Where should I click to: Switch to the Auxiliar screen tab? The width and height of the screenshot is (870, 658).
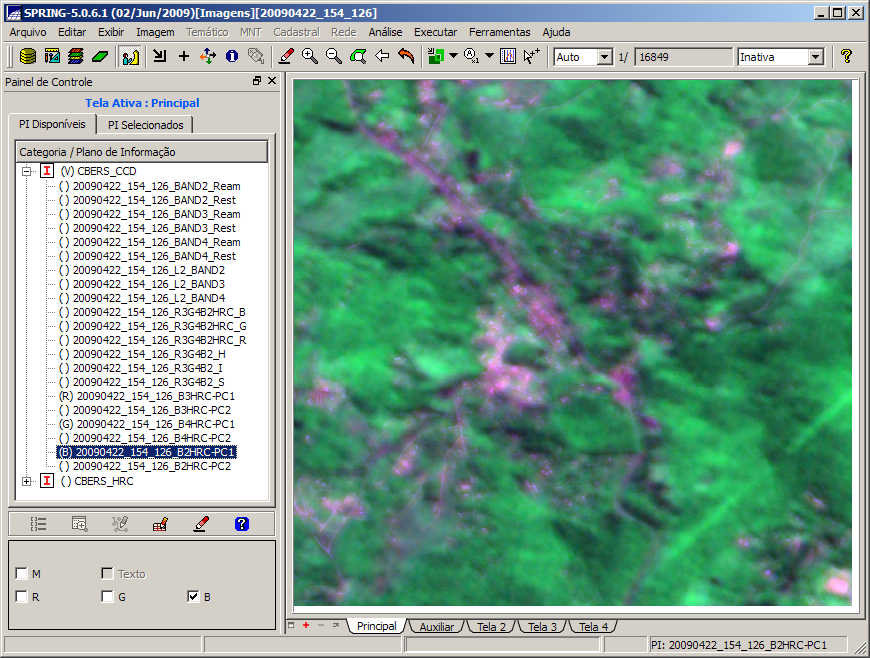tap(436, 627)
